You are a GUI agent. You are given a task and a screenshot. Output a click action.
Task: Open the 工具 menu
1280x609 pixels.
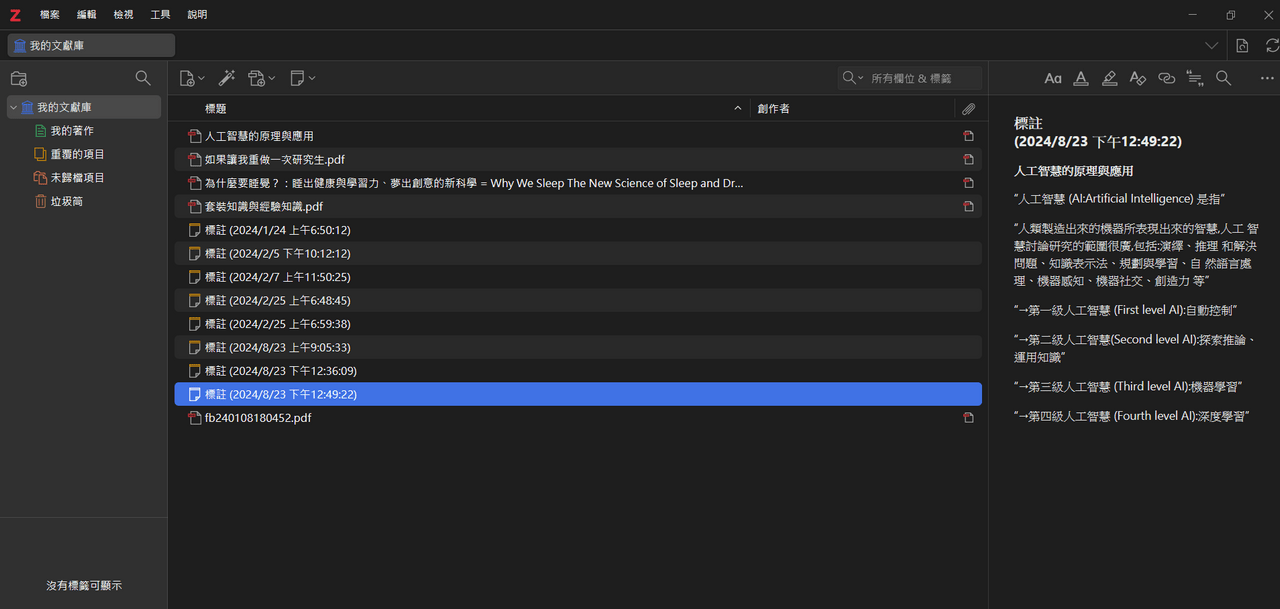(160, 15)
